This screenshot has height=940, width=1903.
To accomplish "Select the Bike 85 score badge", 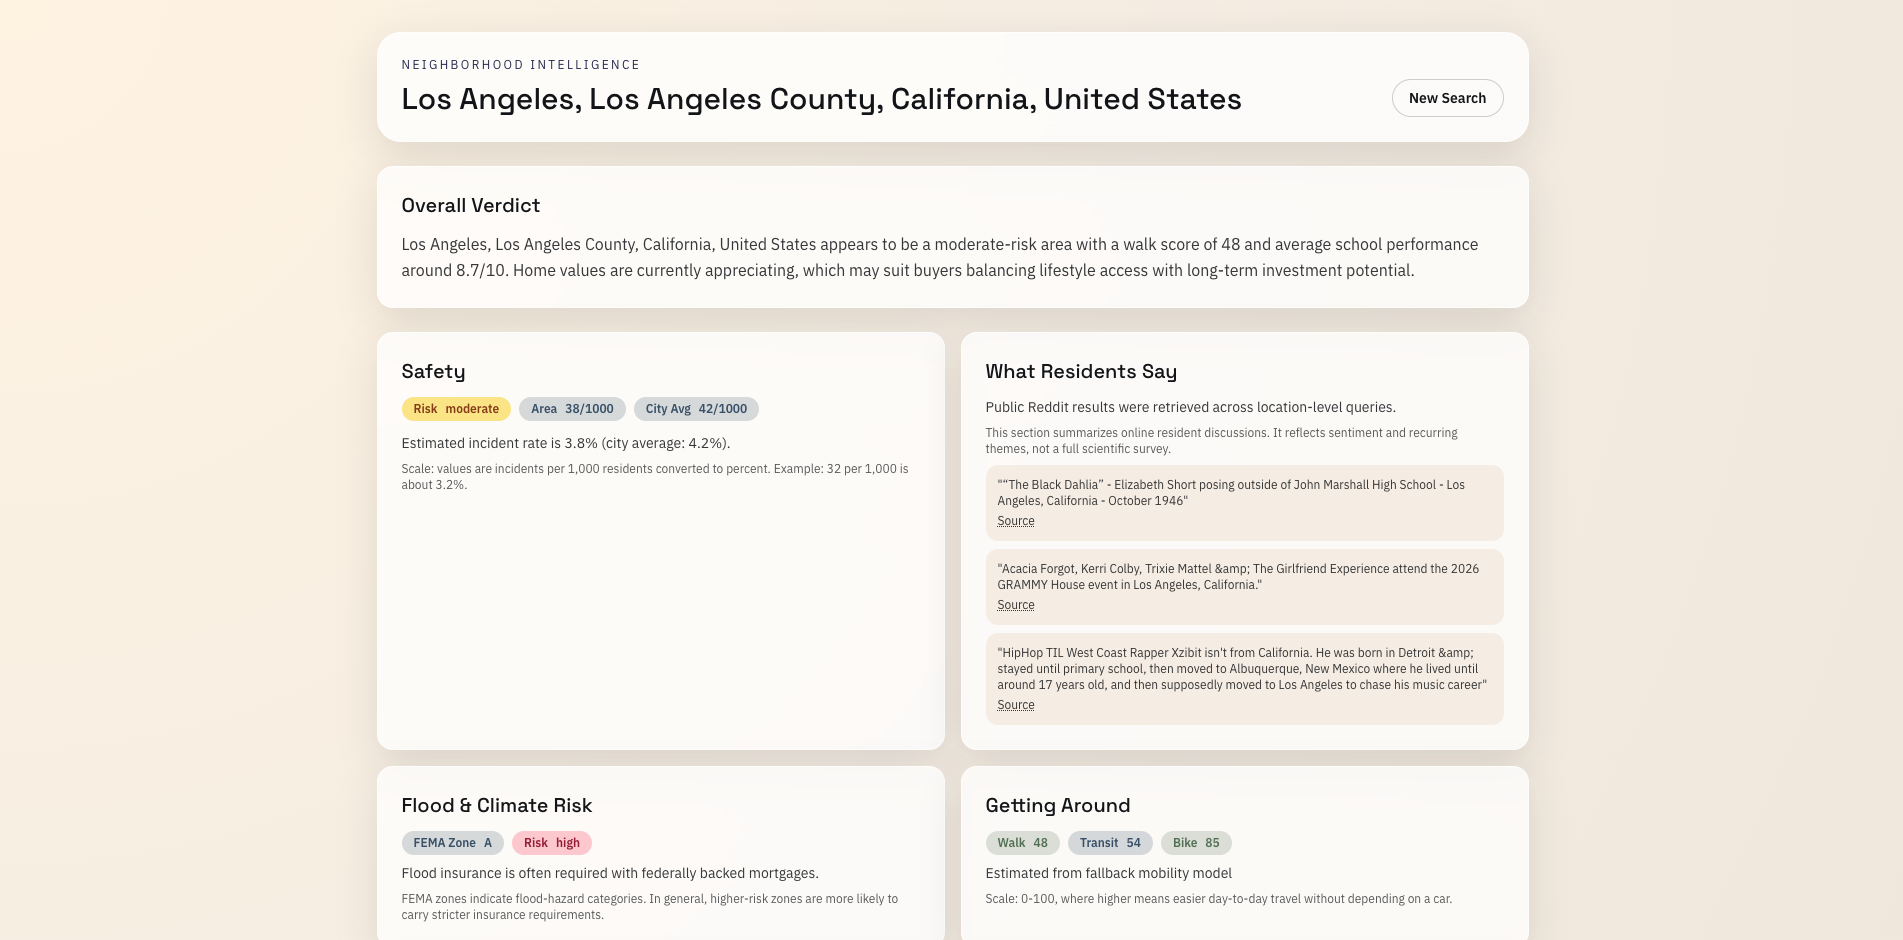I will pos(1196,843).
